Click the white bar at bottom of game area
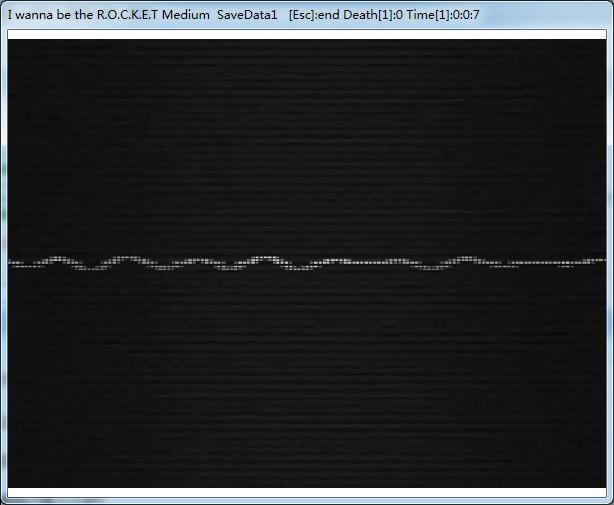 (306, 491)
